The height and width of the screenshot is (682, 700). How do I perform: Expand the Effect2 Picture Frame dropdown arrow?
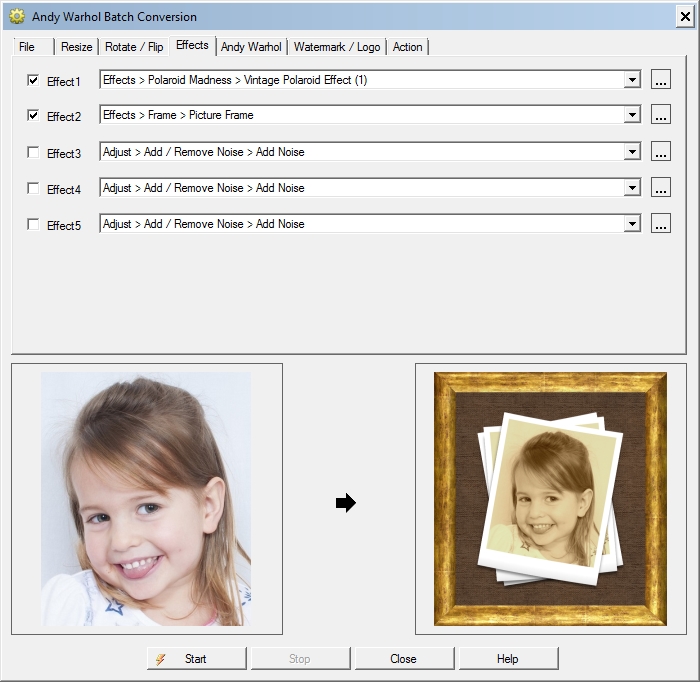click(632, 115)
